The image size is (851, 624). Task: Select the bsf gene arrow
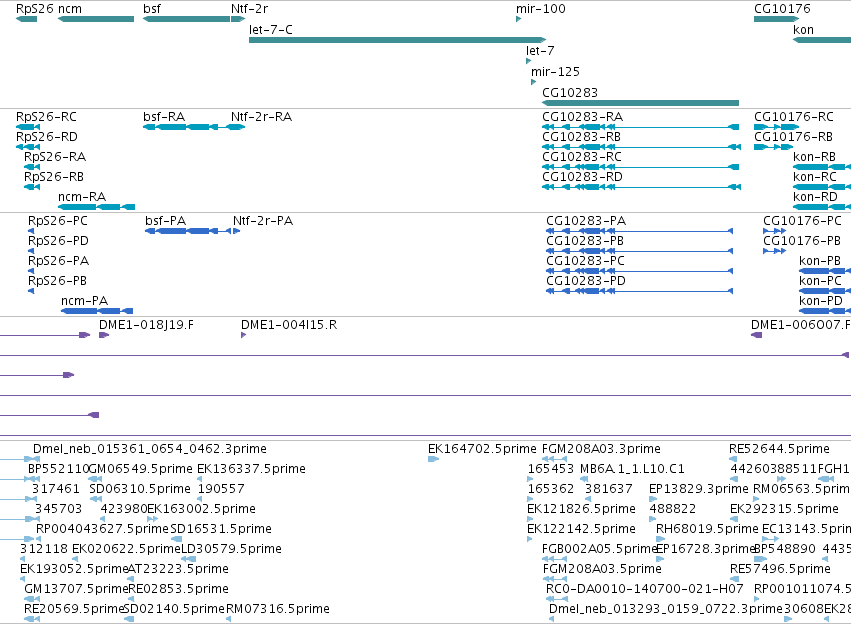pos(186,19)
